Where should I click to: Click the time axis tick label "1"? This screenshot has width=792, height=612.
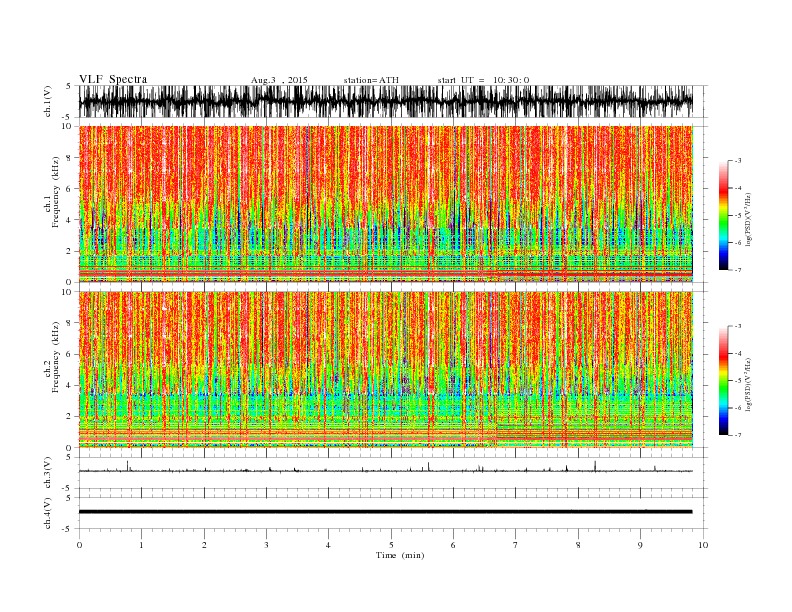(141, 545)
